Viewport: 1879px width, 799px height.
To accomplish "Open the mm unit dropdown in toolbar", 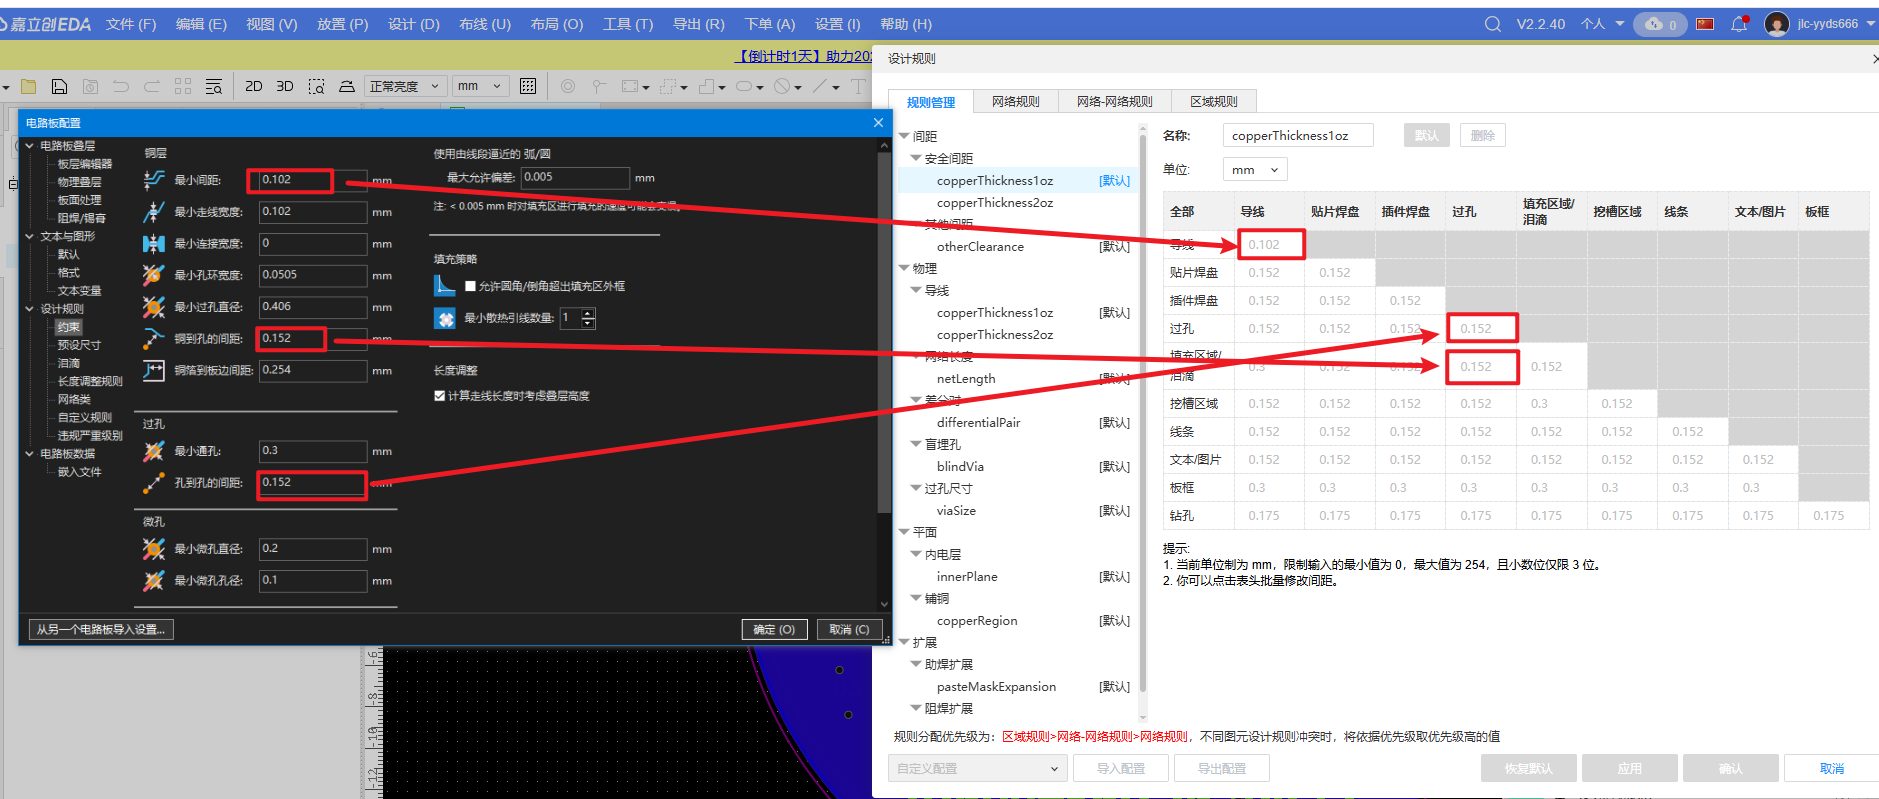I will pos(481,87).
